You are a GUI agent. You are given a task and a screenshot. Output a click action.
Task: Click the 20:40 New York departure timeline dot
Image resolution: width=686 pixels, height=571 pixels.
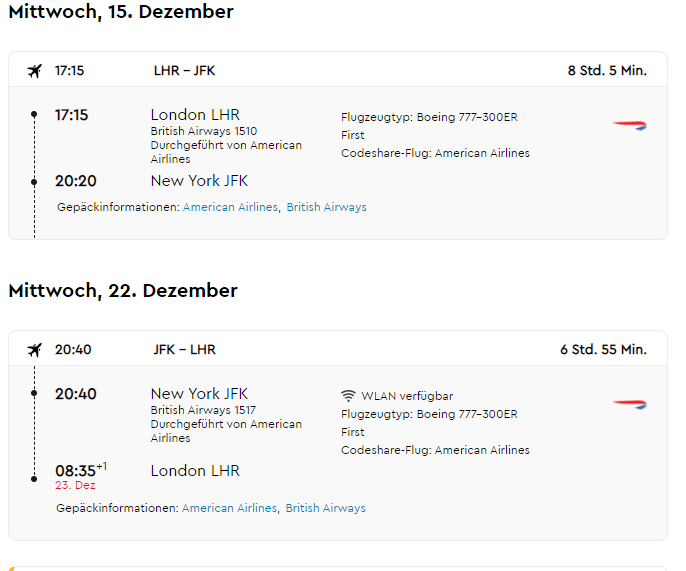pyautogui.click(x=34, y=394)
